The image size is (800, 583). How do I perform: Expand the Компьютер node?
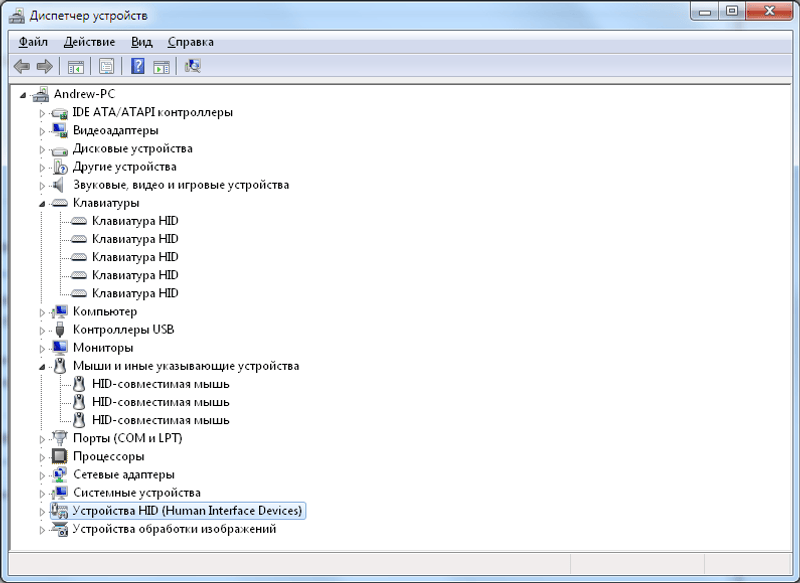point(42,313)
